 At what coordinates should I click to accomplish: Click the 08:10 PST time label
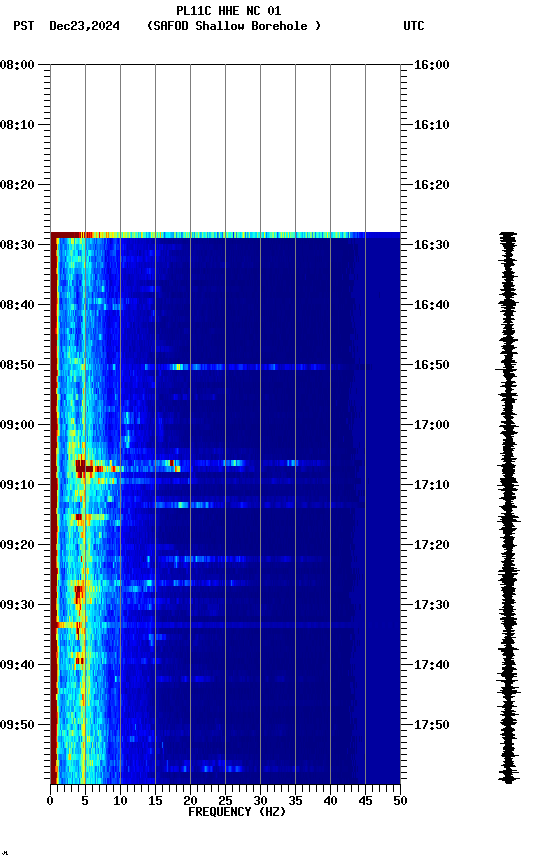(17, 125)
